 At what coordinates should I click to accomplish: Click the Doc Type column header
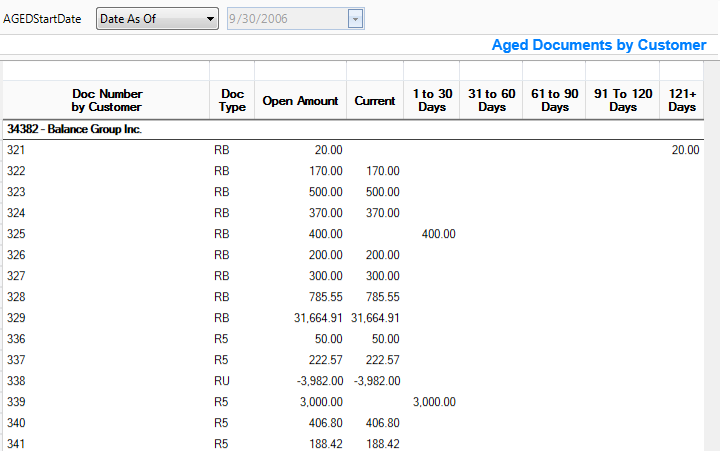pos(232,100)
